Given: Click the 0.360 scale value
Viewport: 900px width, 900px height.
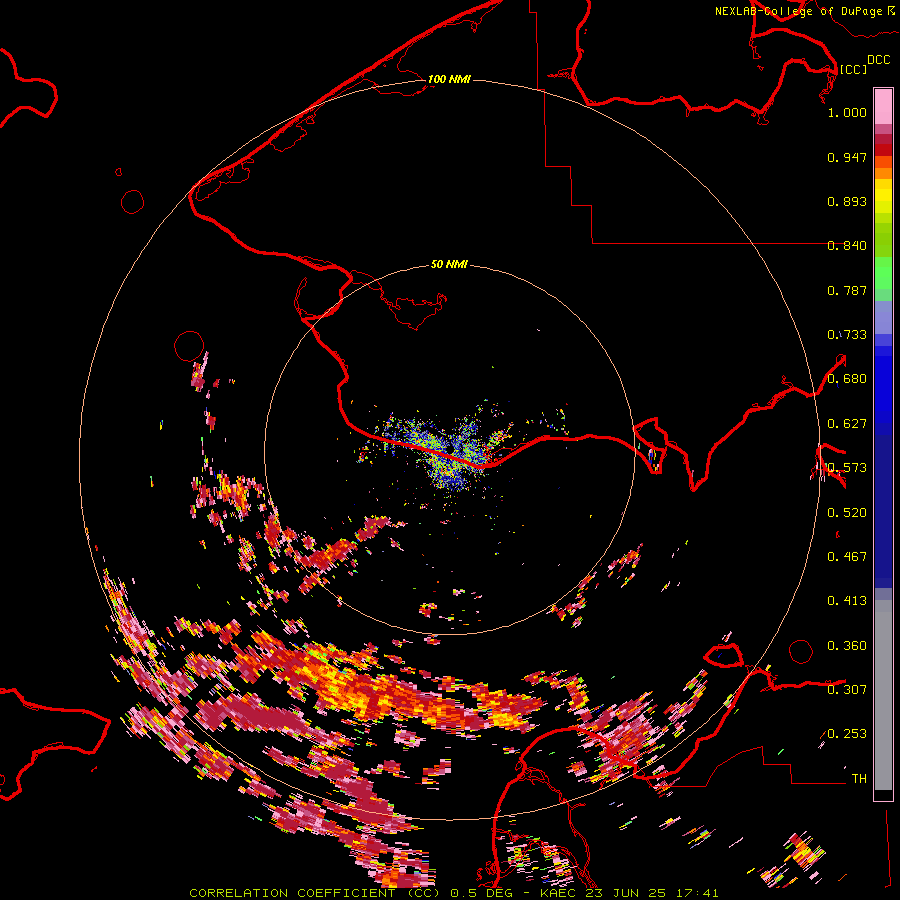Looking at the screenshot, I should tap(847, 646).
